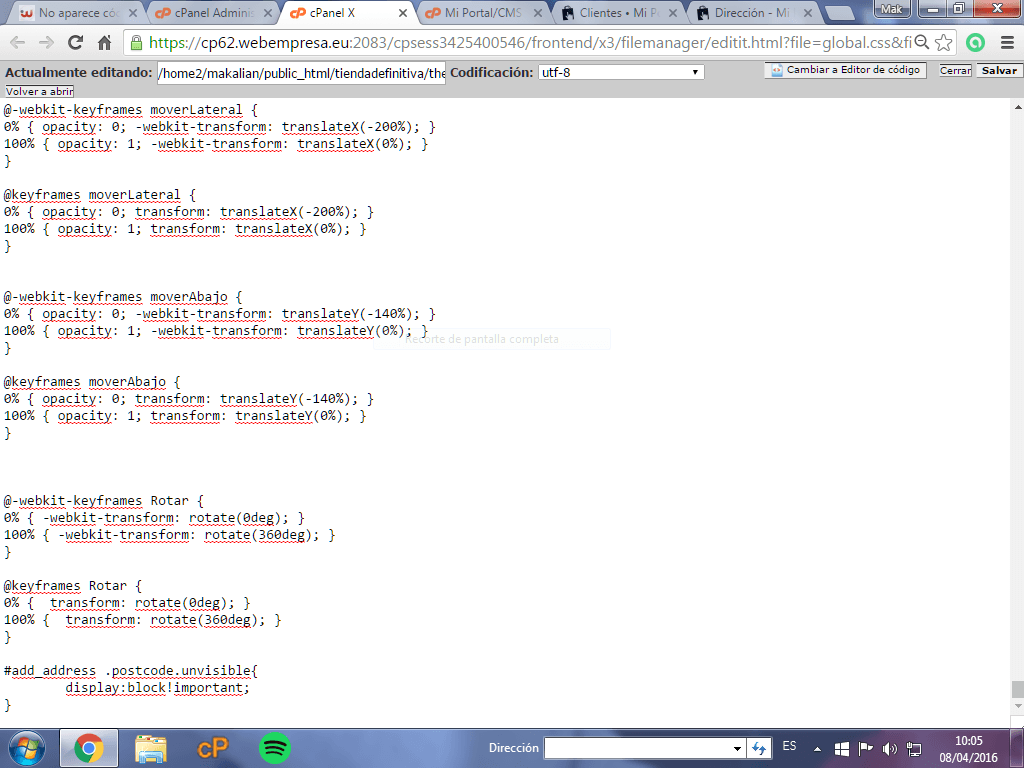Click the taskbar Dirección input field
Image resolution: width=1024 pixels, height=768 pixels.
pyautogui.click(x=638, y=748)
